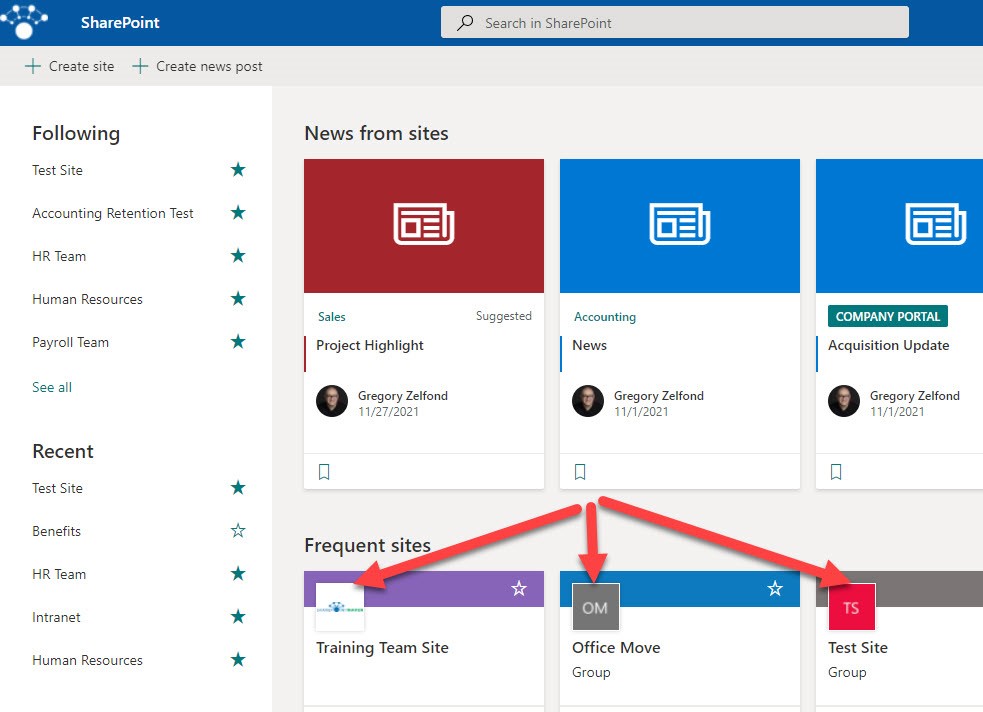
Task: Focus the Search in SharePoint box
Action: [675, 23]
